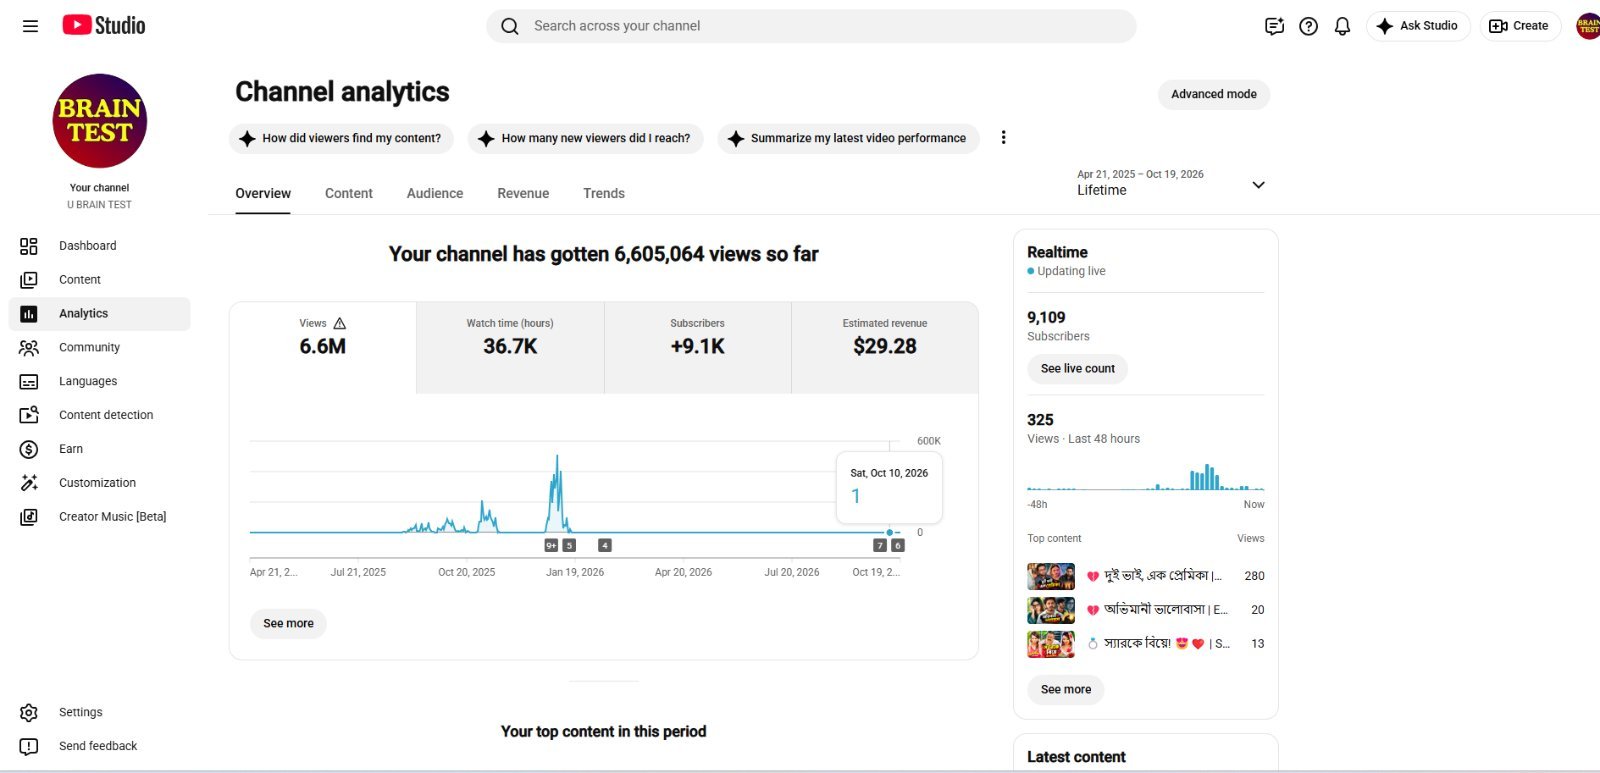Ask 'How did viewers find my content?'
This screenshot has height=773, width=1600.
[341, 139]
